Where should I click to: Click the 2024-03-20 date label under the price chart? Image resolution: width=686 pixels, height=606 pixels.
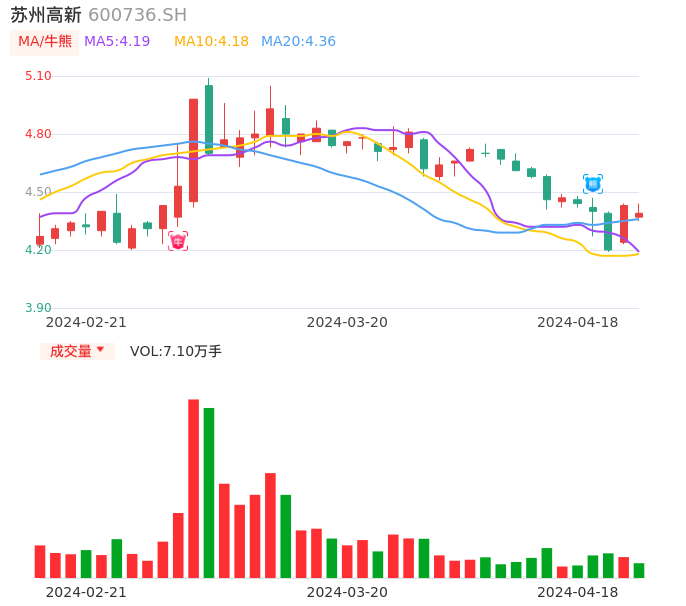click(x=347, y=322)
